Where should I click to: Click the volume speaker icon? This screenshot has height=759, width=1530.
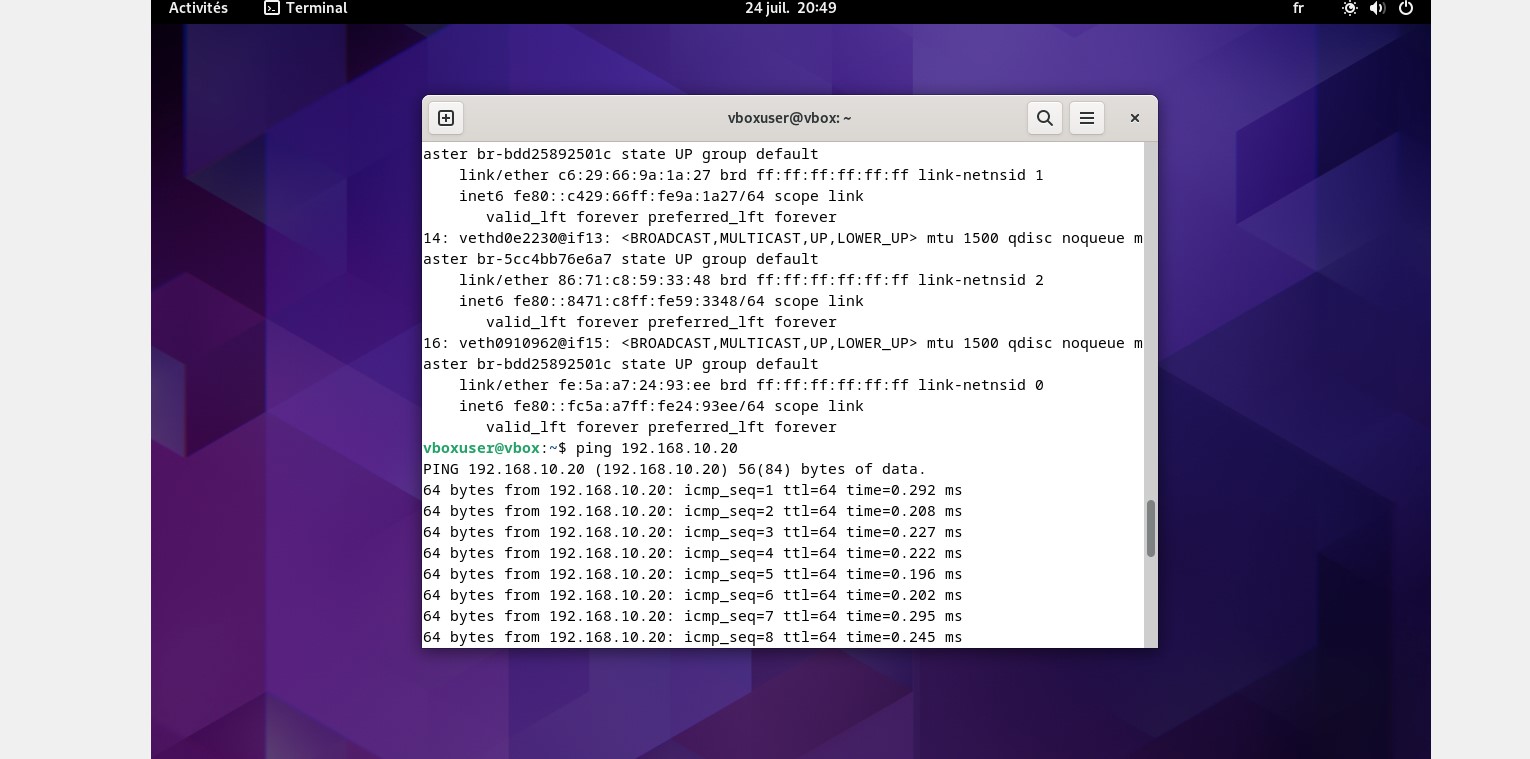(1377, 8)
